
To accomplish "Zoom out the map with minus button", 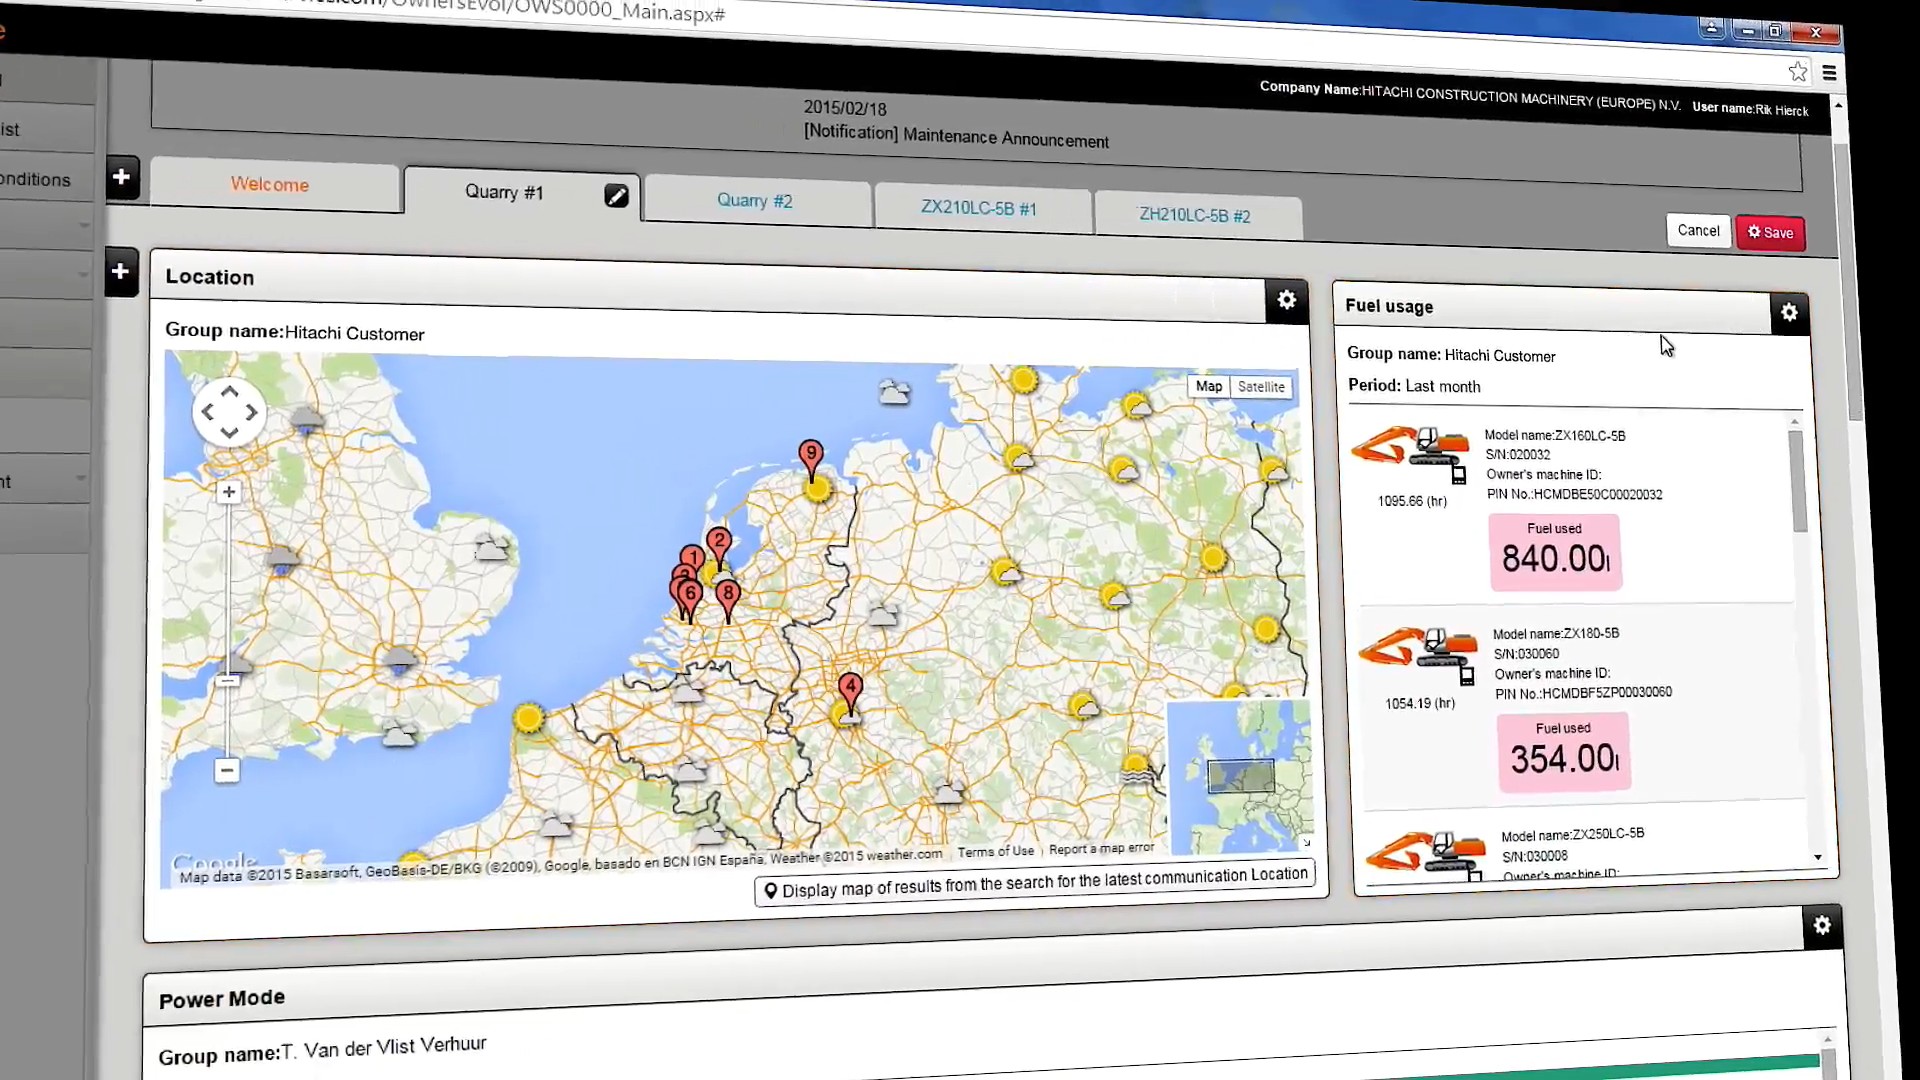I will [x=227, y=770].
